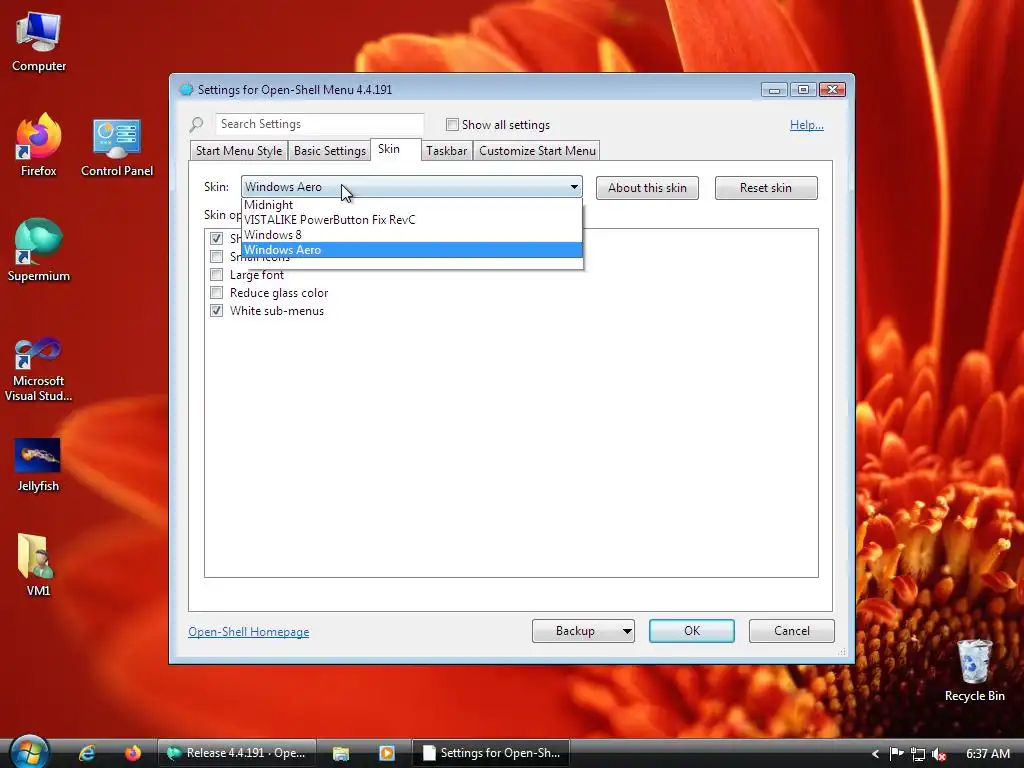
Task: Toggle the first checked skin option checkbox
Action: [216, 238]
